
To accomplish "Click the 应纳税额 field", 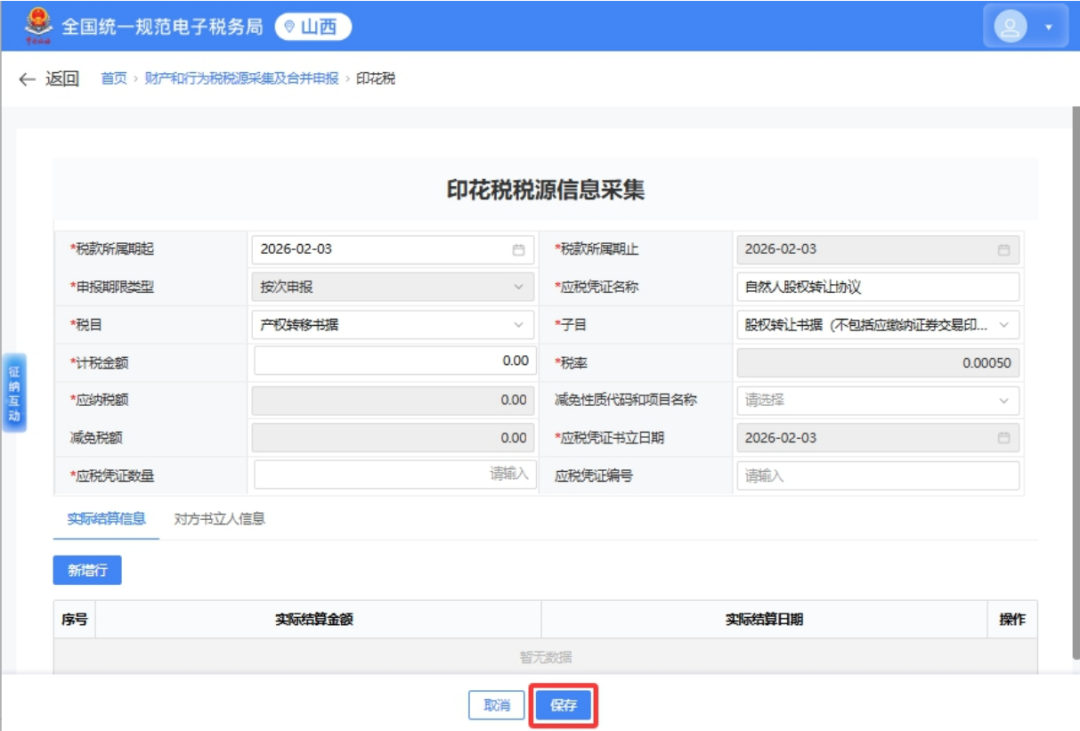I will [393, 400].
